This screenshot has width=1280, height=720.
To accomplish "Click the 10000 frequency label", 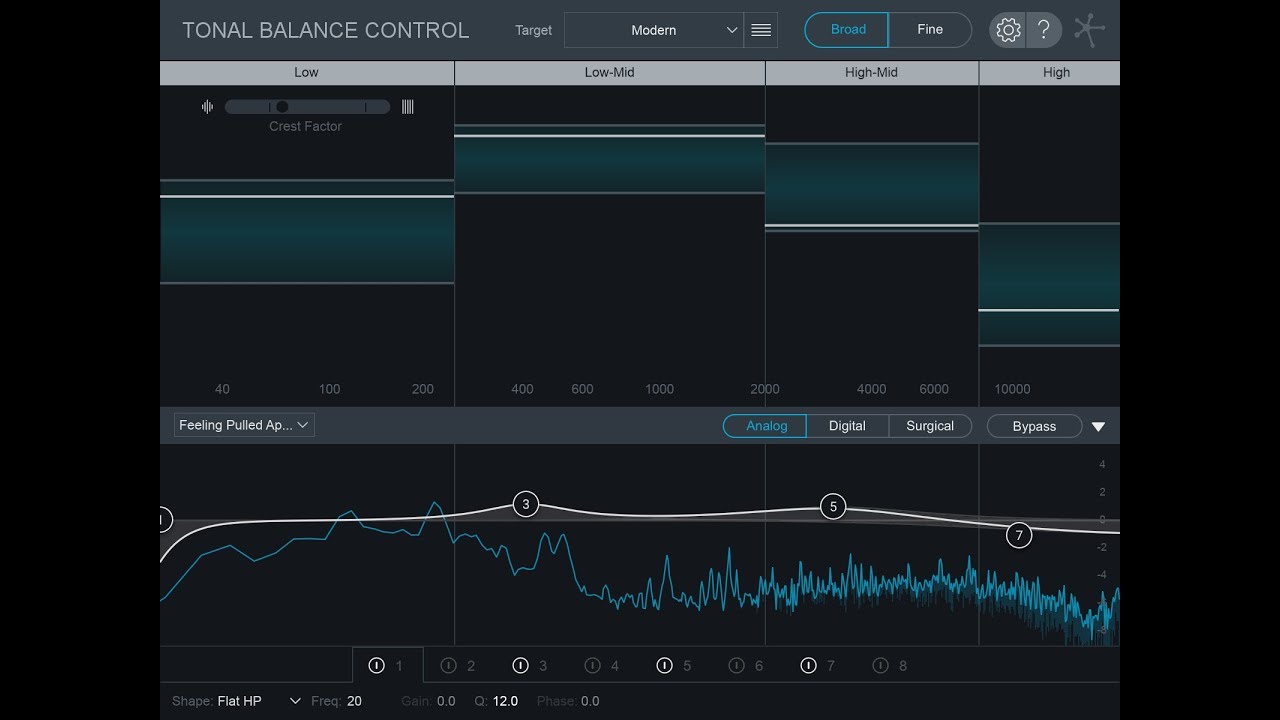I will tap(1012, 389).
